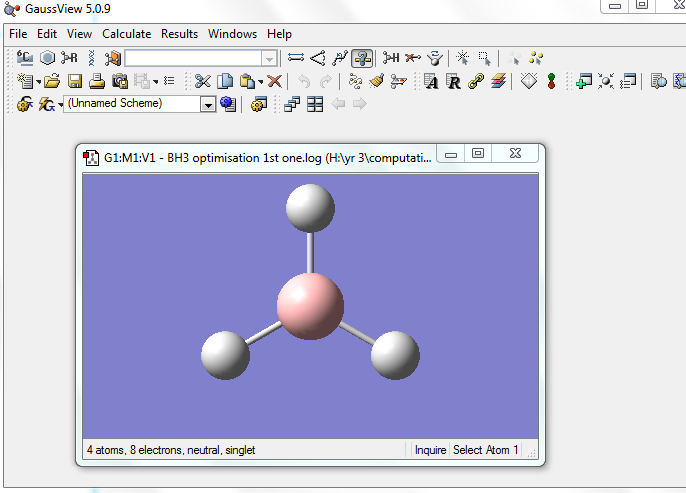
Task: Choose the rubber-band marquee selection tool
Action: click(485, 58)
